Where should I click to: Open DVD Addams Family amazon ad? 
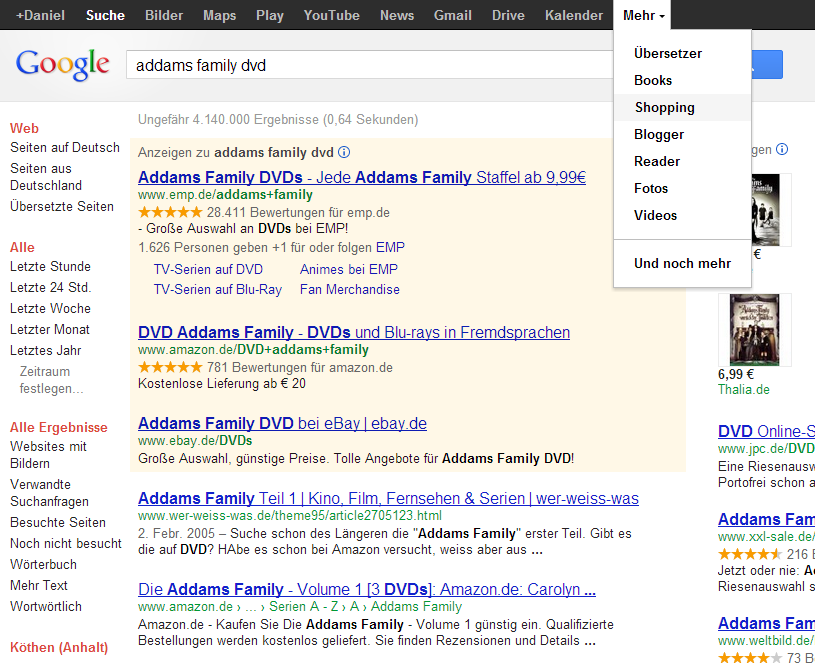point(354,332)
